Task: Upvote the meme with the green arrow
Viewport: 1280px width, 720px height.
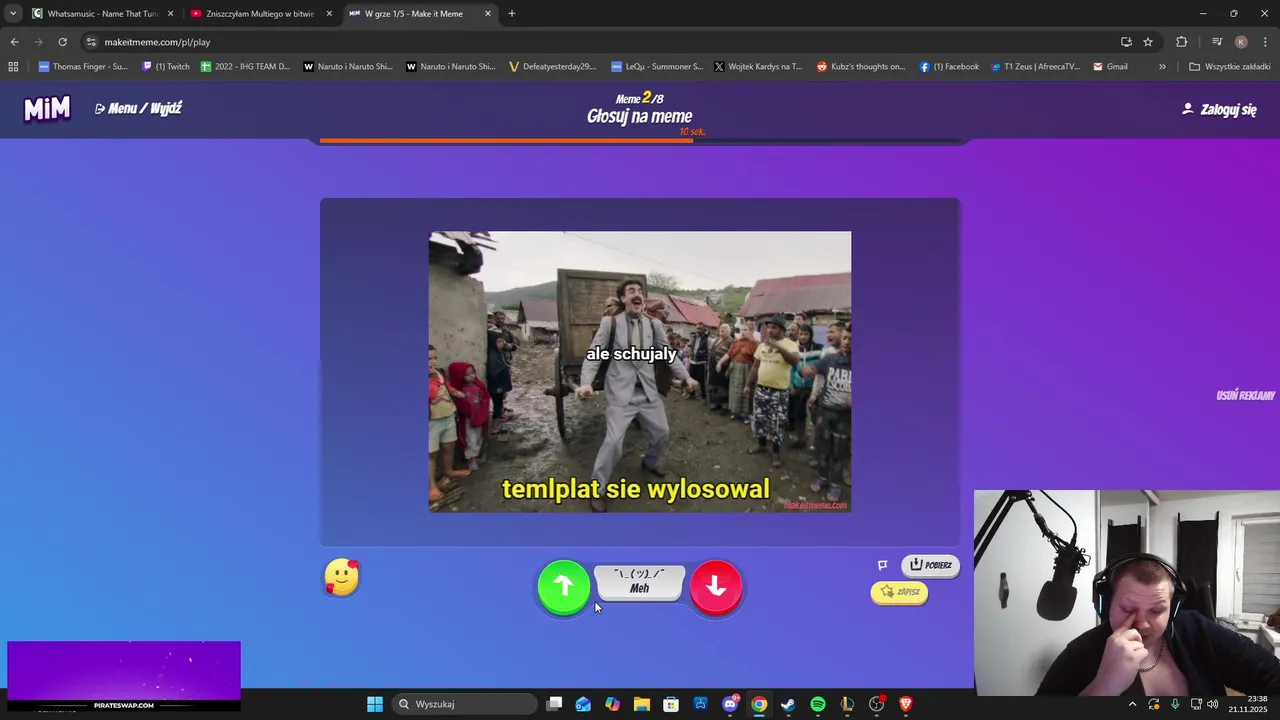Action: point(564,587)
